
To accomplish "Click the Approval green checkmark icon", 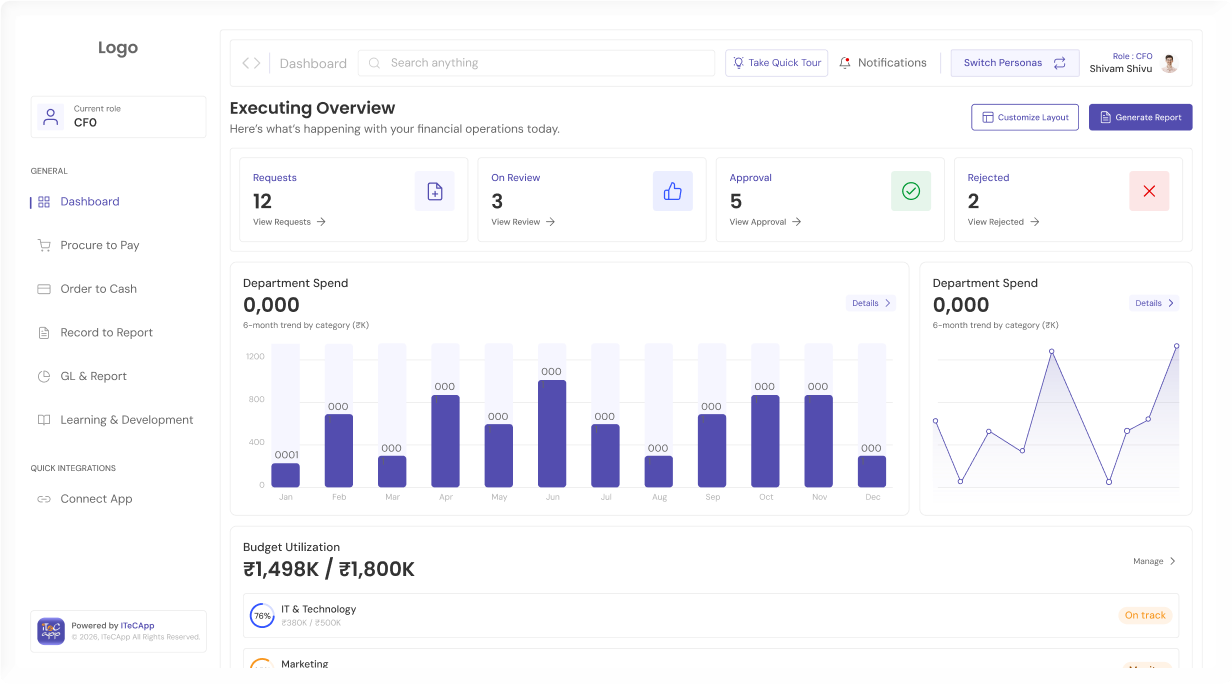I will tap(911, 191).
